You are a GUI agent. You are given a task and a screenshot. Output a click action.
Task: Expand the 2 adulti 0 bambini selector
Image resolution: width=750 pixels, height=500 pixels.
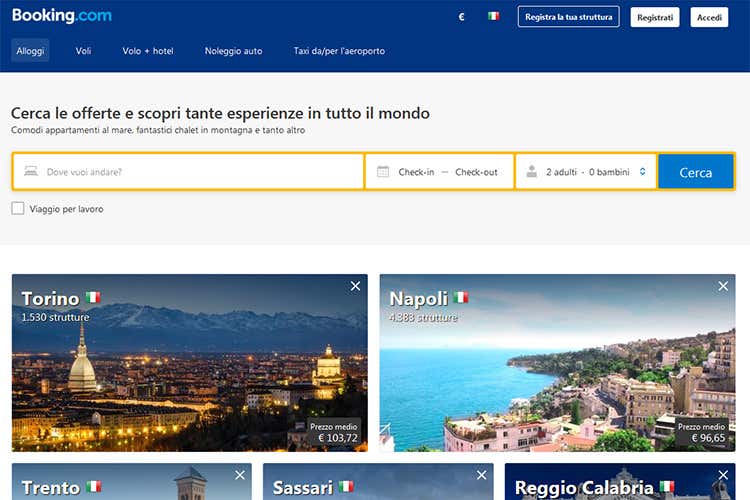(x=587, y=172)
